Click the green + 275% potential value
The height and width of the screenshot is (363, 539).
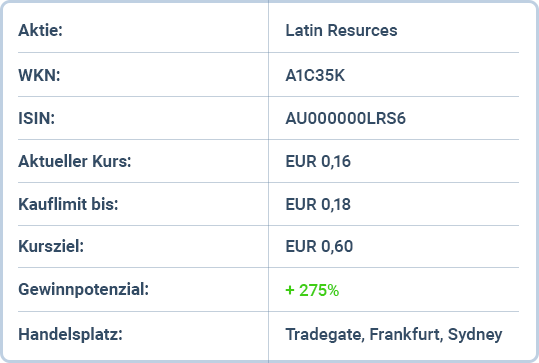[x=312, y=290]
